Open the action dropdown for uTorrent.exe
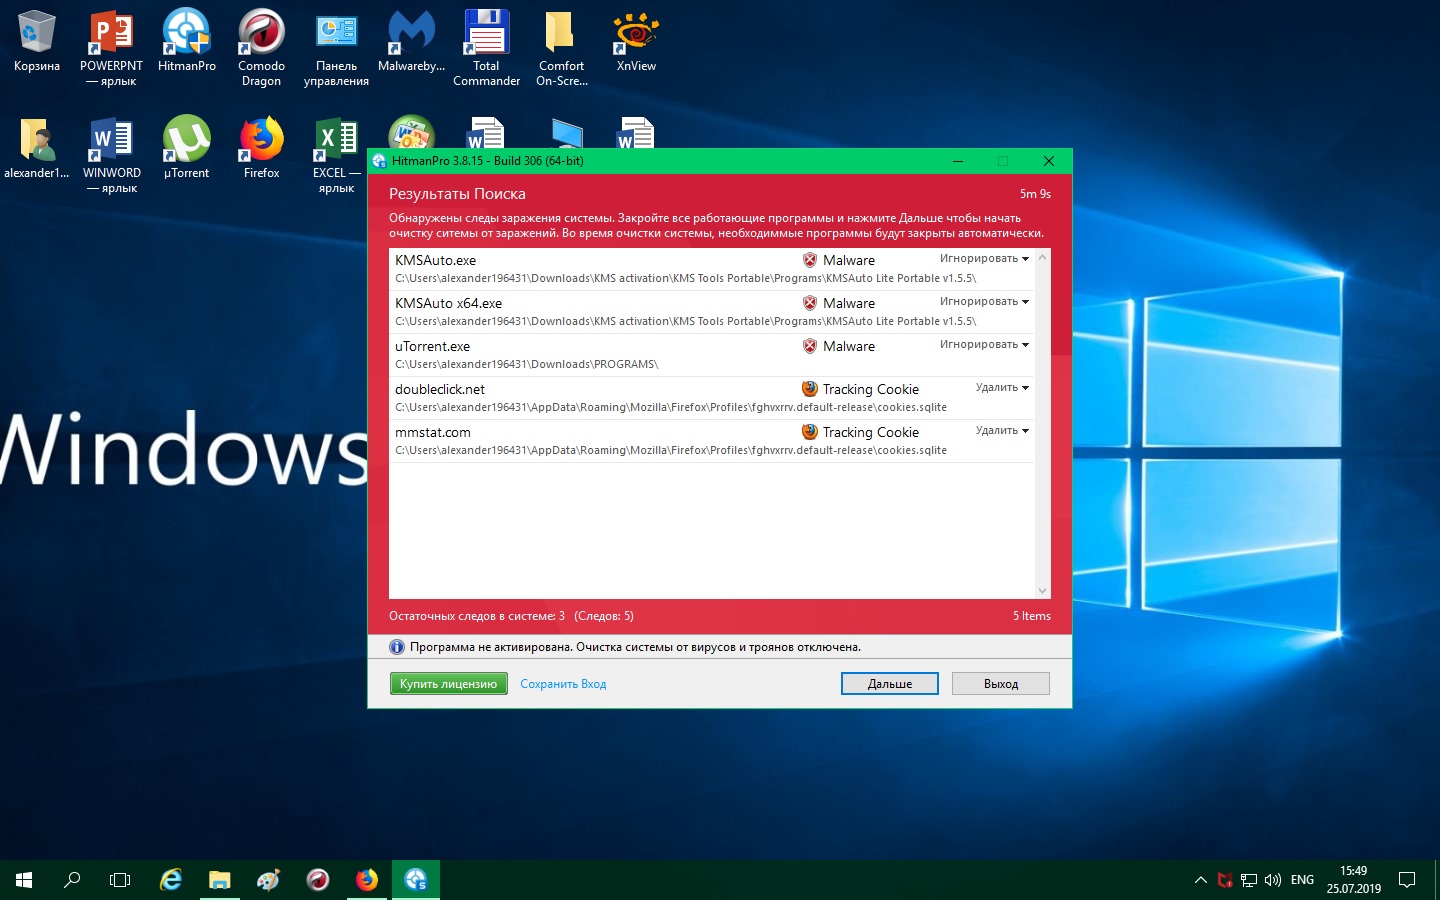This screenshot has height=900, width=1440. [x=984, y=345]
